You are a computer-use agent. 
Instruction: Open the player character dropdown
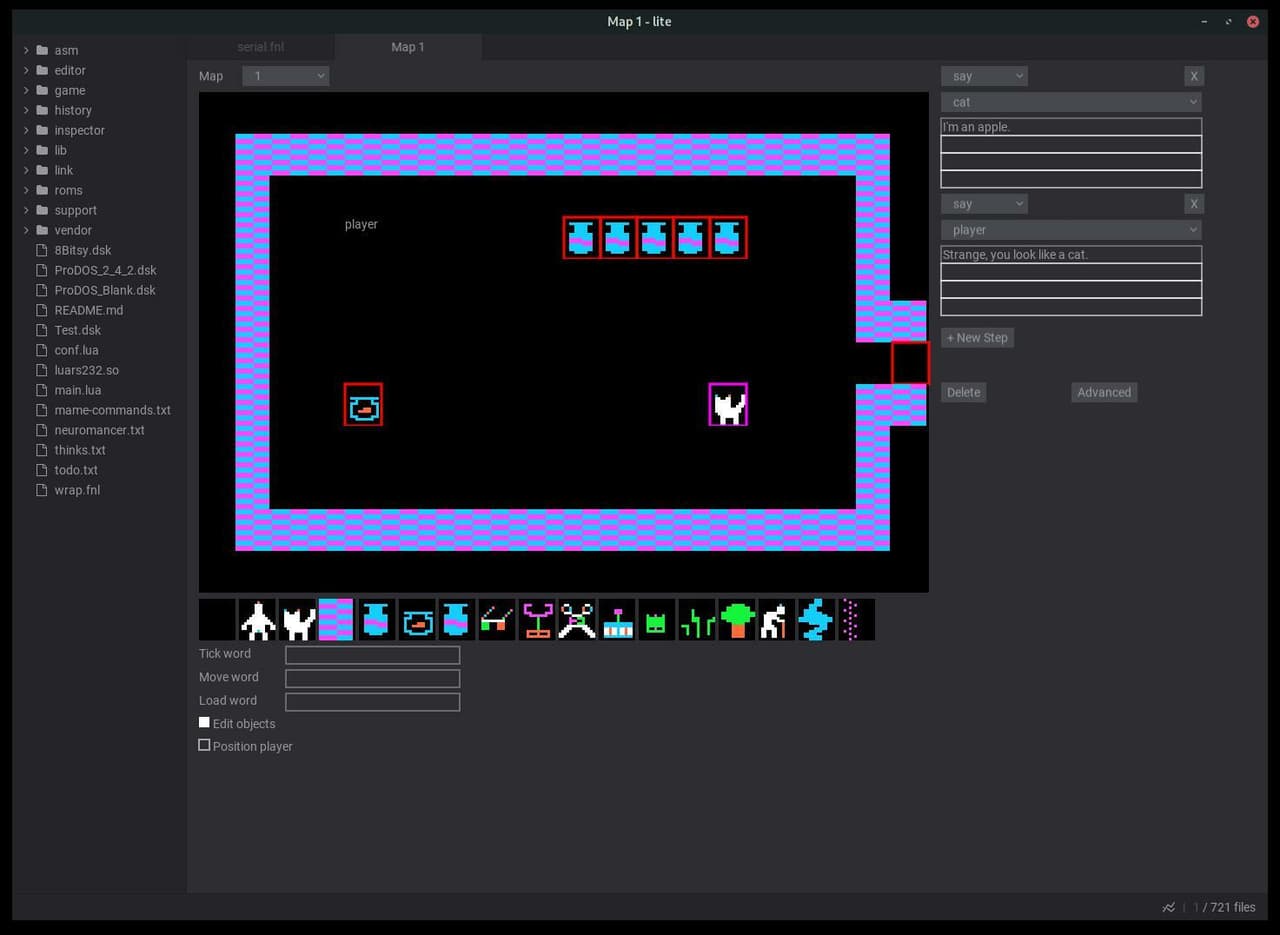click(1071, 230)
